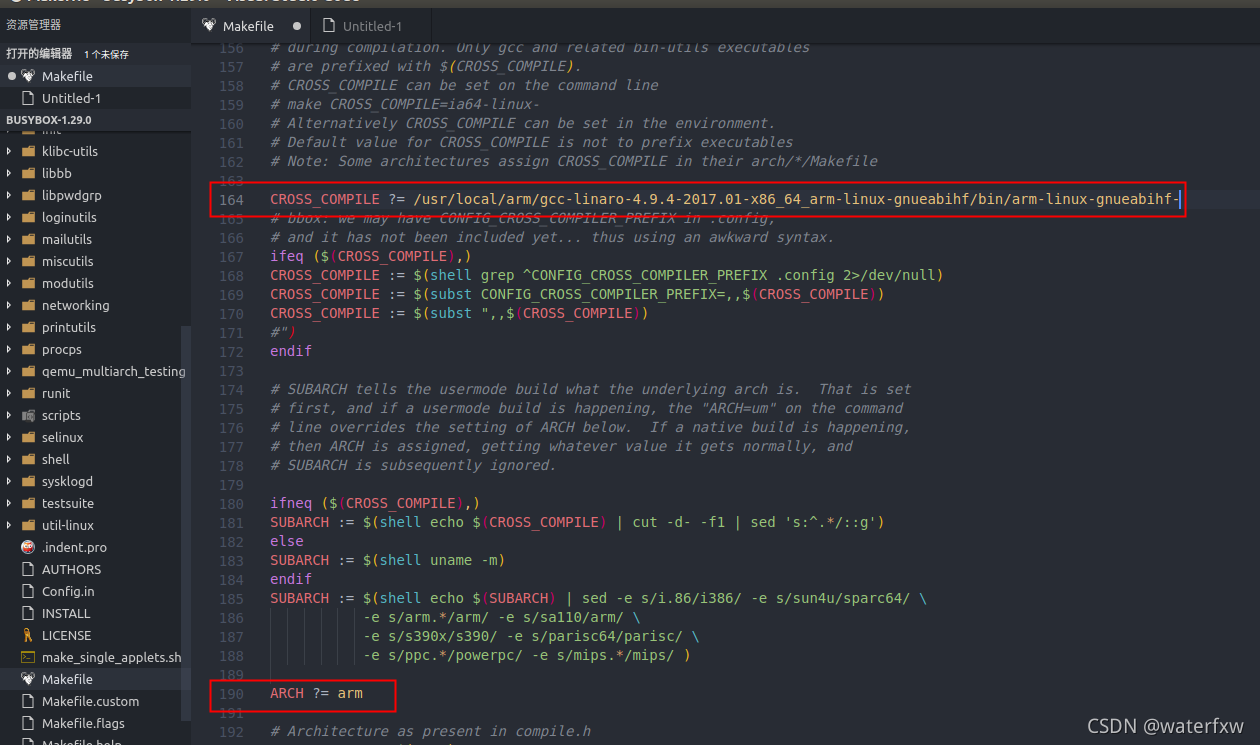The width and height of the screenshot is (1260, 745).
Task: Open the Makefile editor tab
Action: (250, 26)
